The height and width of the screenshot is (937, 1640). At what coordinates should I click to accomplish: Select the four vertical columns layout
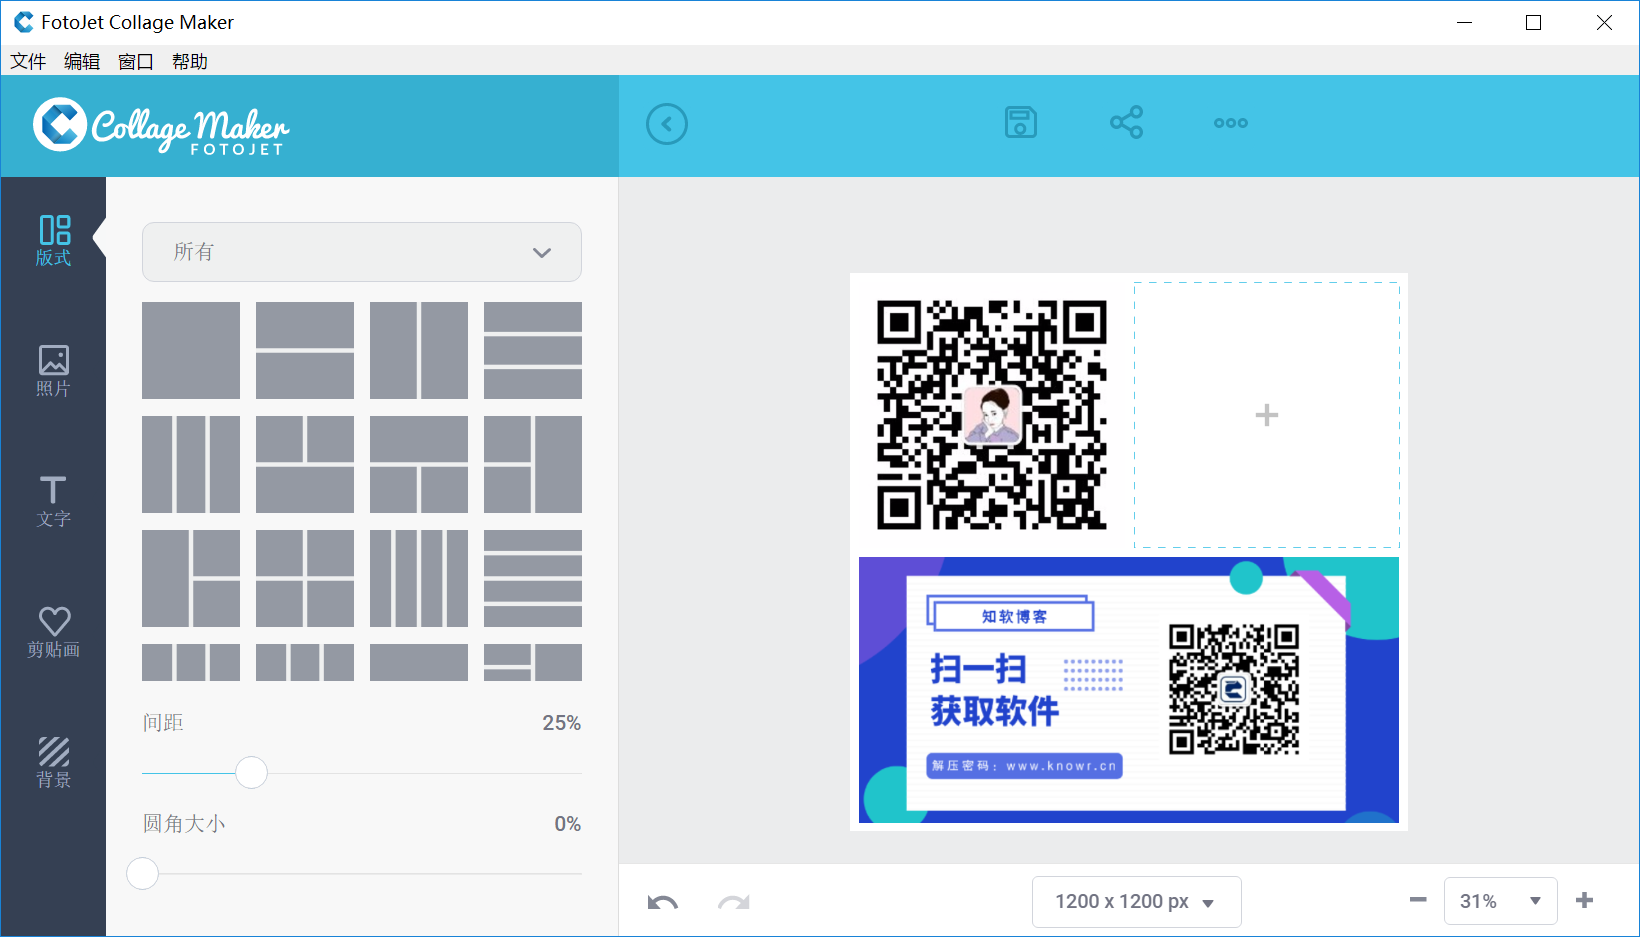coord(419,578)
